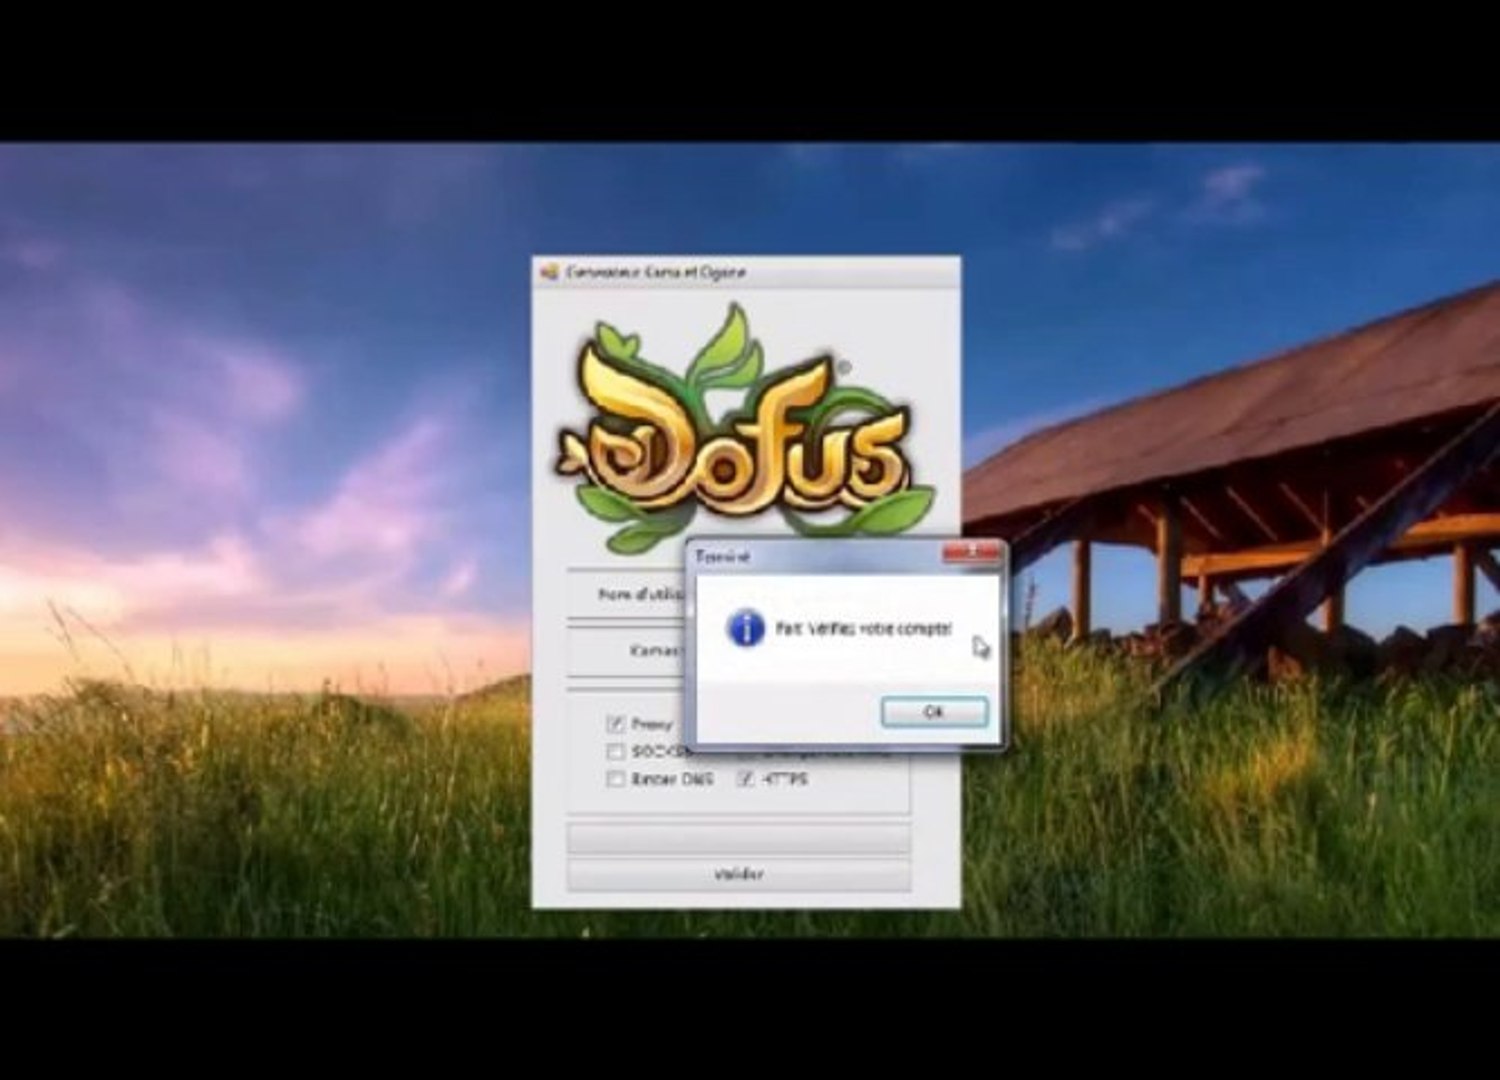Click the Dofus logo image

[744, 428]
